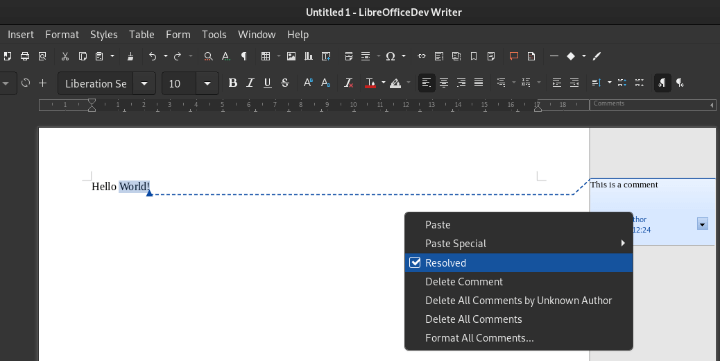The width and height of the screenshot is (720, 361).
Task: Uncheck the Resolved checkbox
Action: coord(415,263)
